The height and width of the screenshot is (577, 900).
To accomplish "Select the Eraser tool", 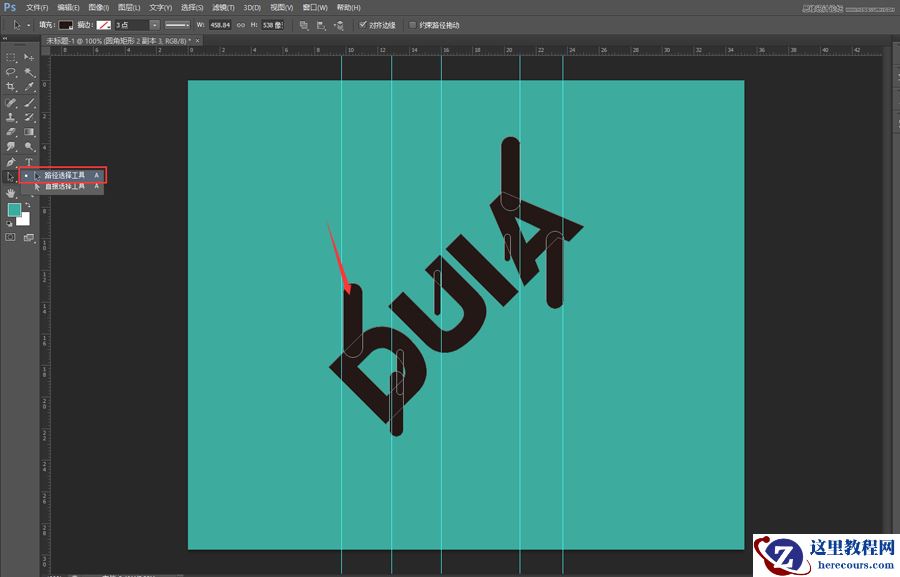I will coord(11,131).
